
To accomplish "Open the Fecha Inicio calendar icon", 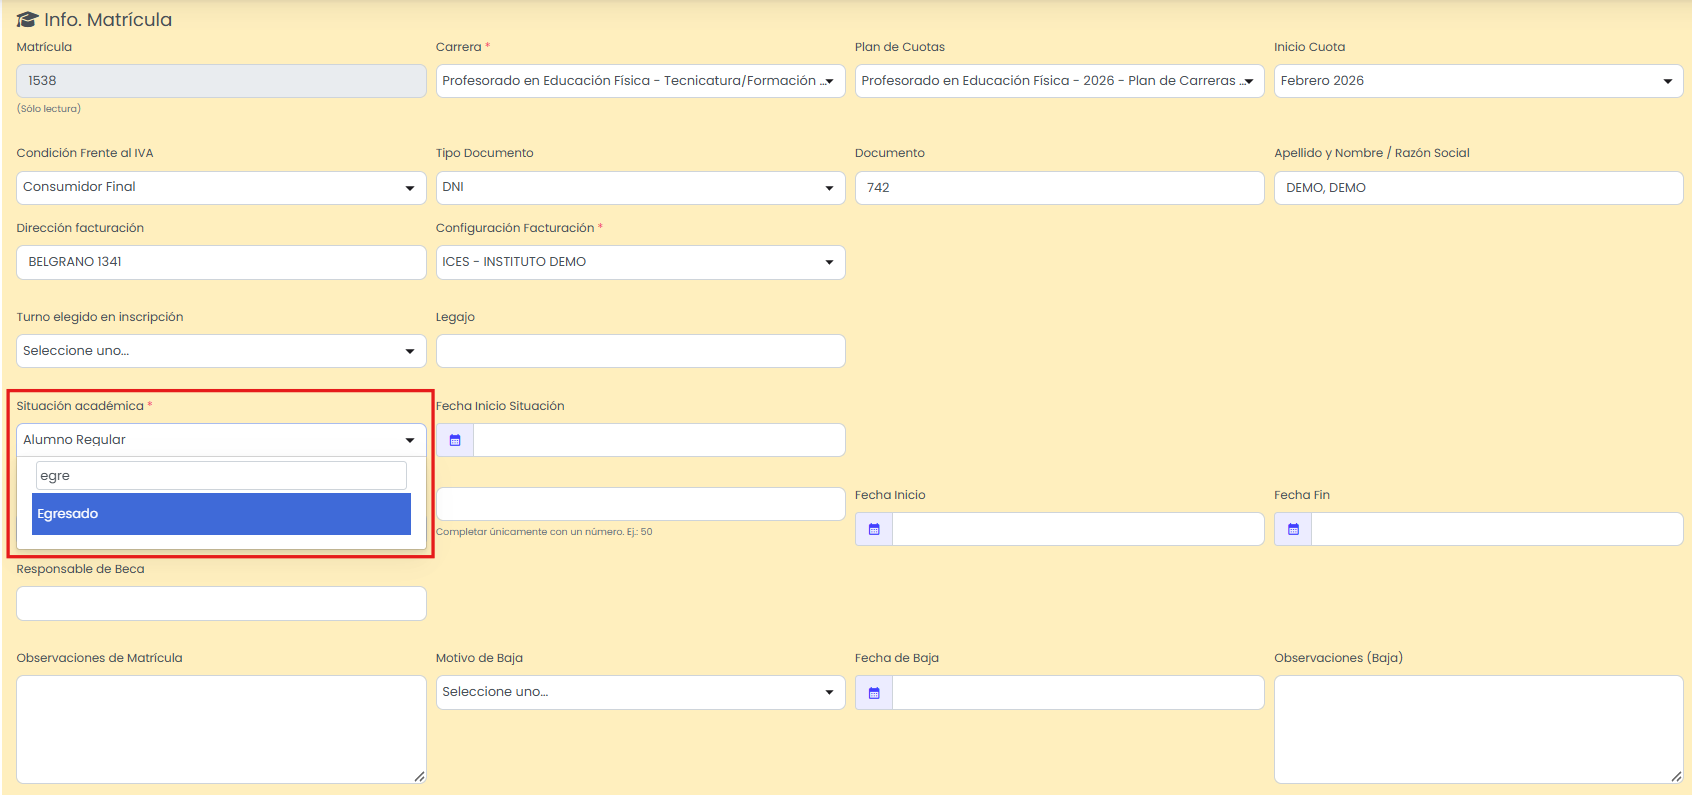I will pyautogui.click(x=874, y=529).
